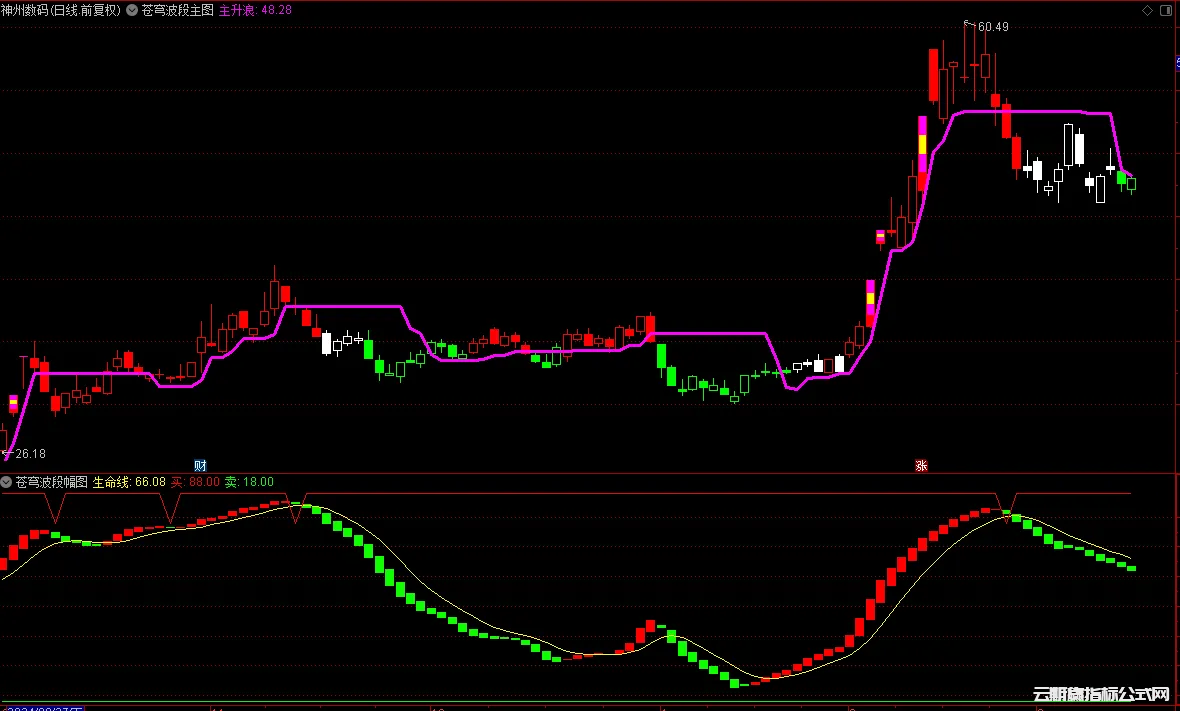Viewport: 1180px width, 711px height.
Task: Expand the 苍穹波段主图 indicator dropdown
Action: 133,9
